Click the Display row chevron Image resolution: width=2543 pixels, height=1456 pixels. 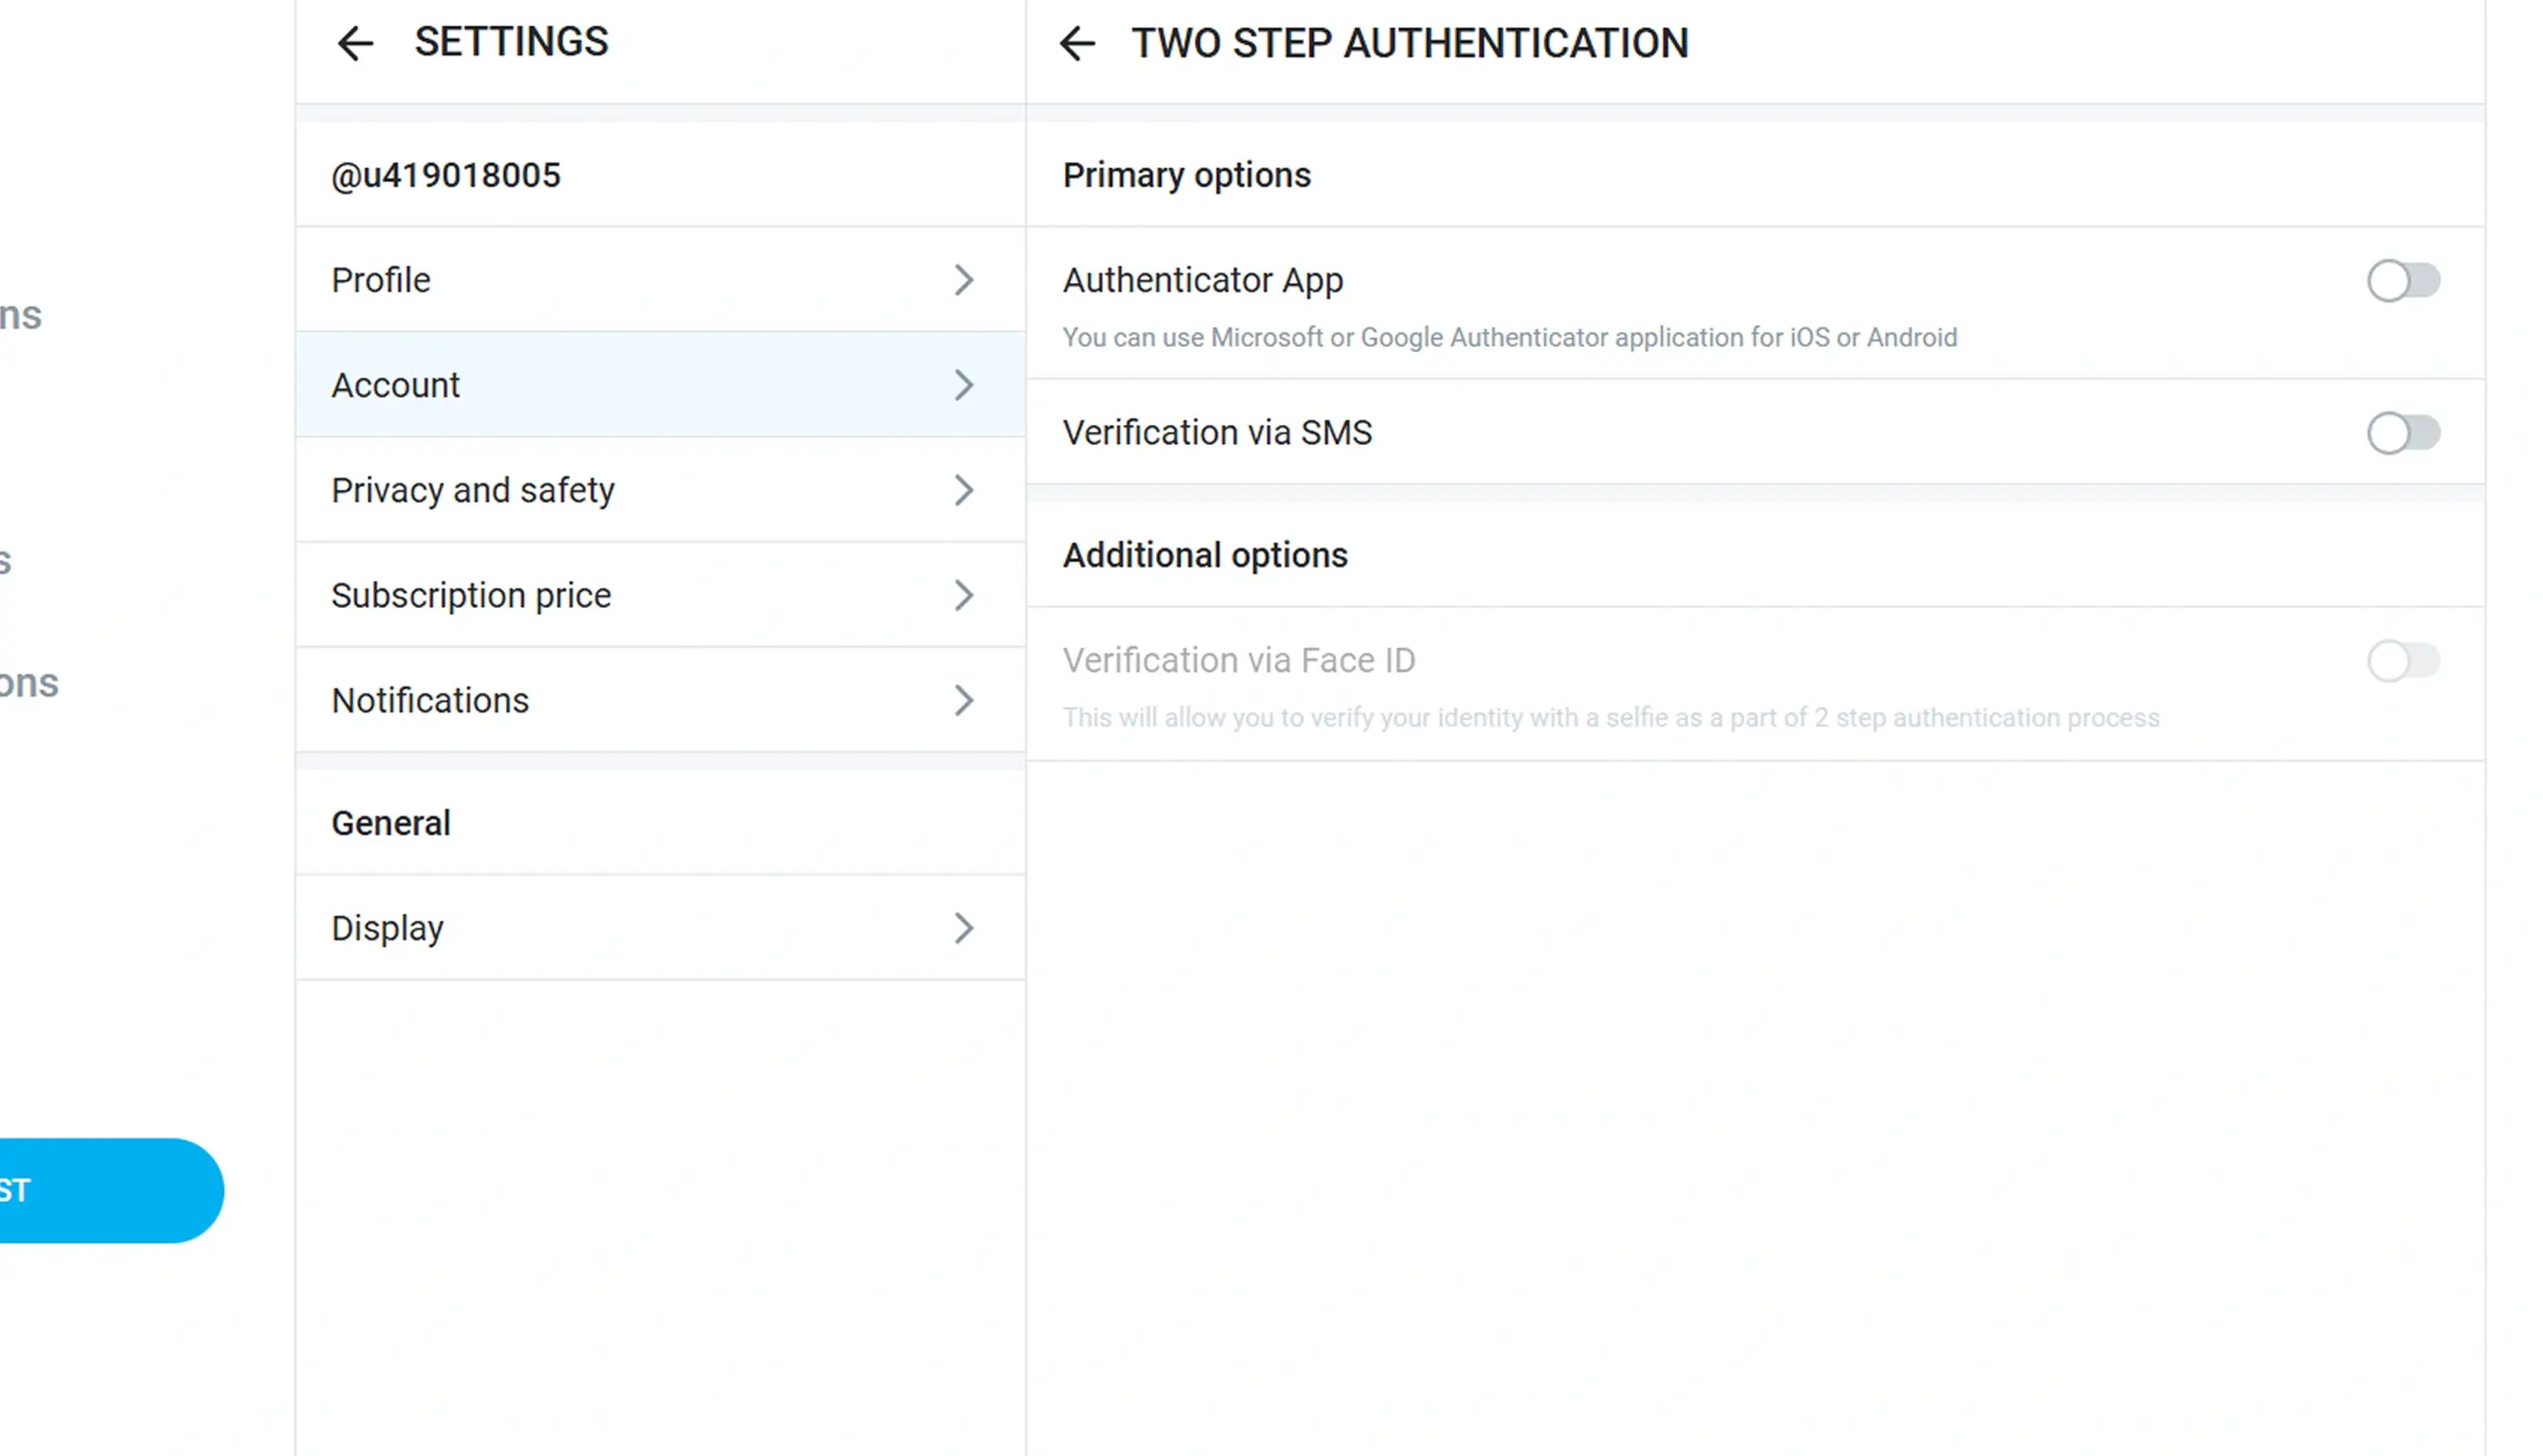963,928
